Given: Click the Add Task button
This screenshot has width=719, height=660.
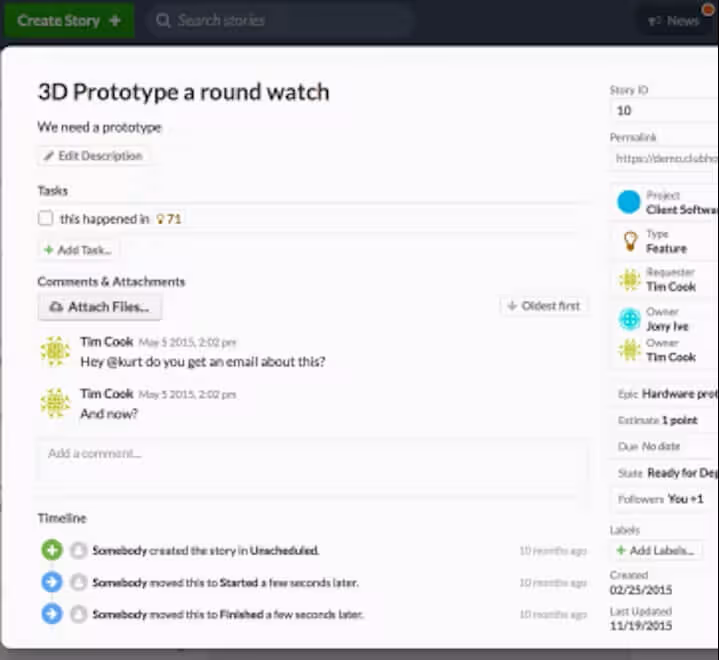Looking at the screenshot, I should 77,250.
